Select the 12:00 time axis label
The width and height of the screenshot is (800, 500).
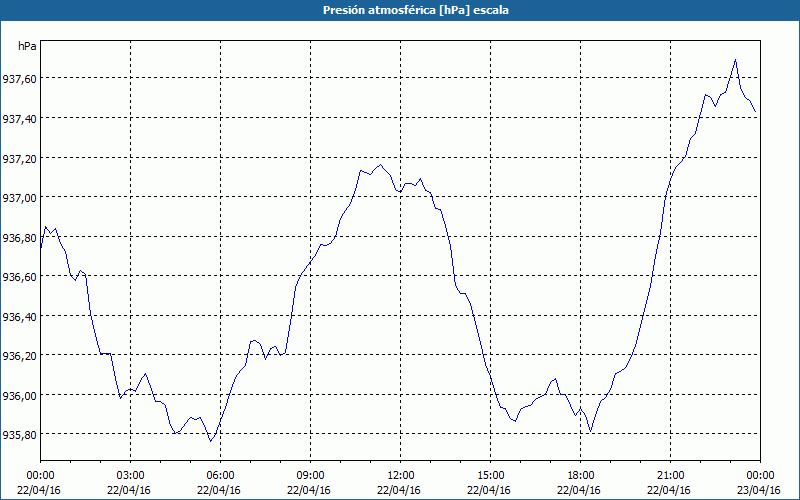(x=401, y=476)
